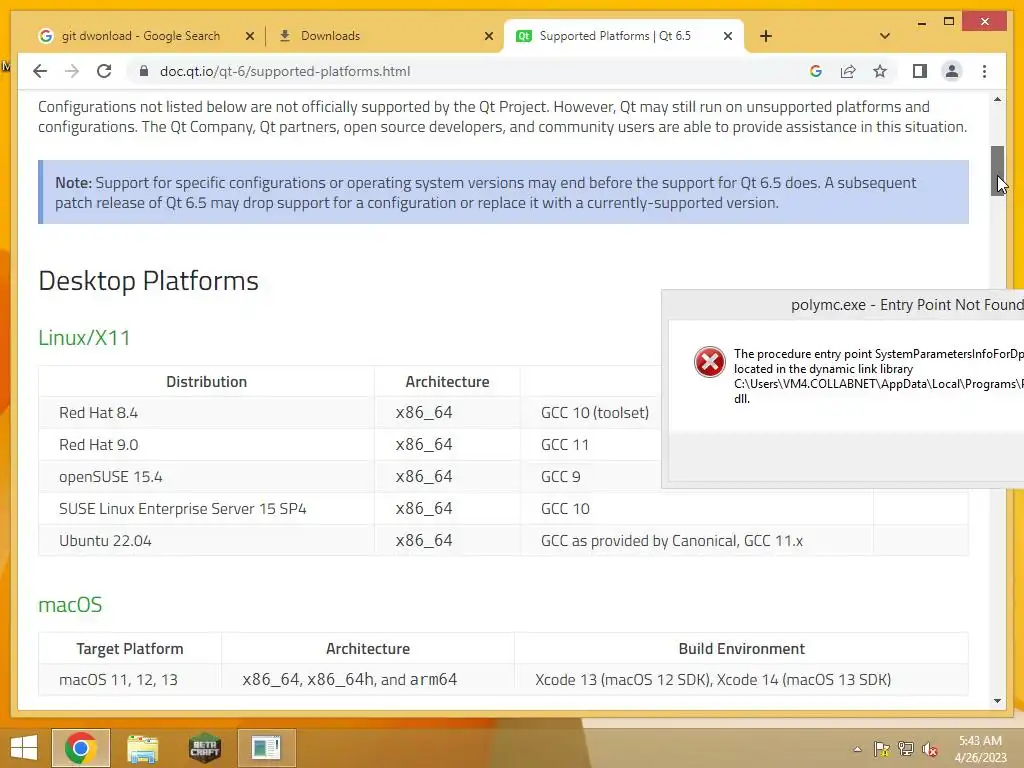Open the Chrome side panel icon
The width and height of the screenshot is (1024, 768).
pyautogui.click(x=920, y=71)
